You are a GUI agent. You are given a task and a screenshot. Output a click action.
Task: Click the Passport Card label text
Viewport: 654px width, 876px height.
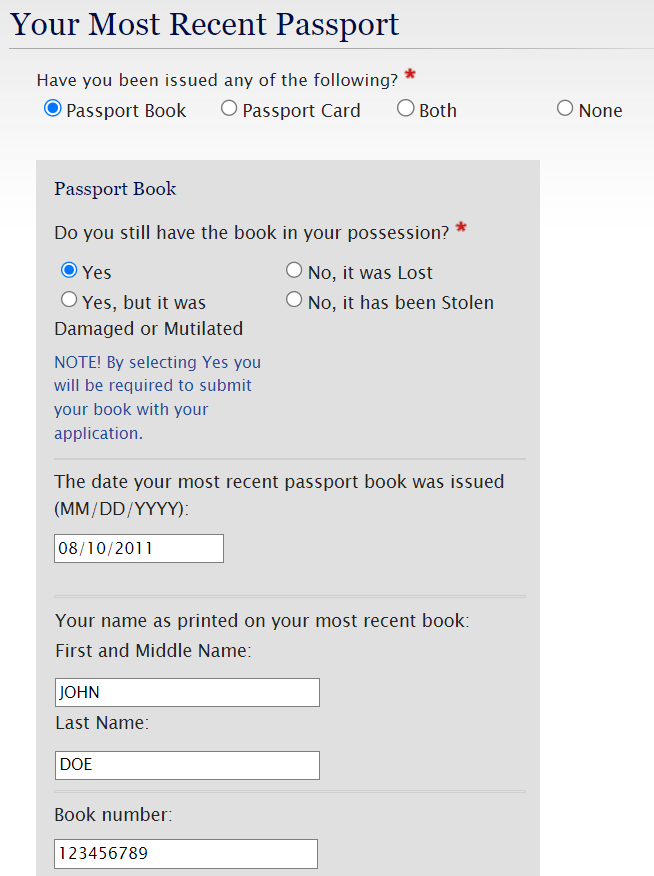301,111
